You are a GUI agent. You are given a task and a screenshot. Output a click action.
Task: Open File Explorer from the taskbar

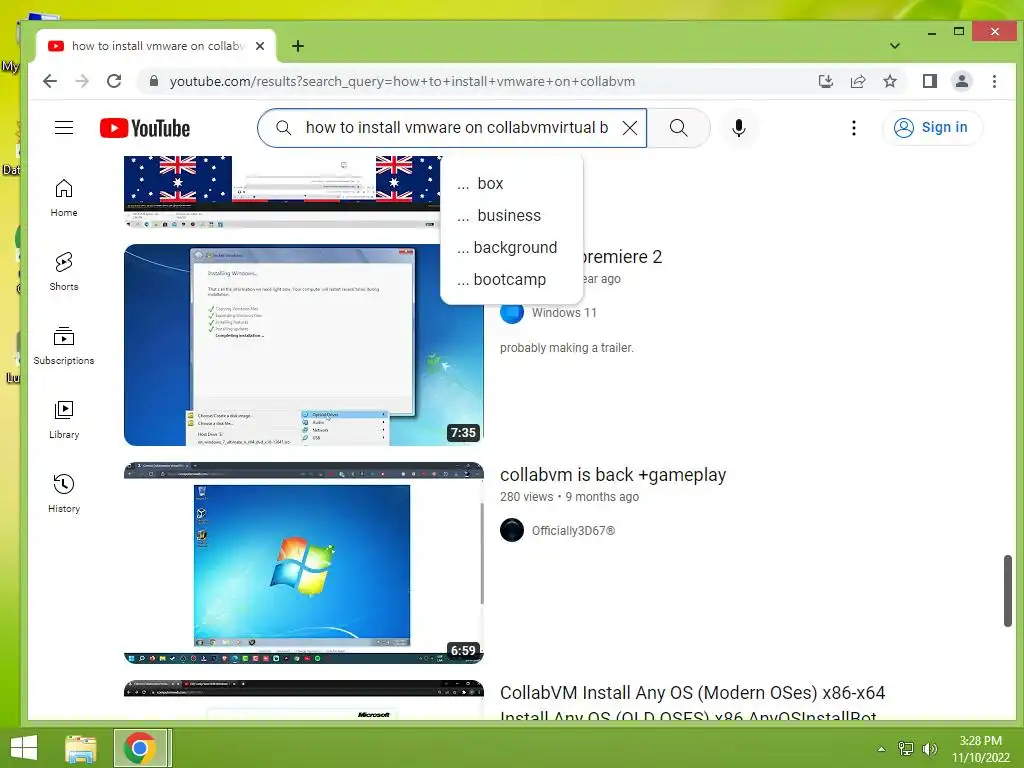coord(80,748)
